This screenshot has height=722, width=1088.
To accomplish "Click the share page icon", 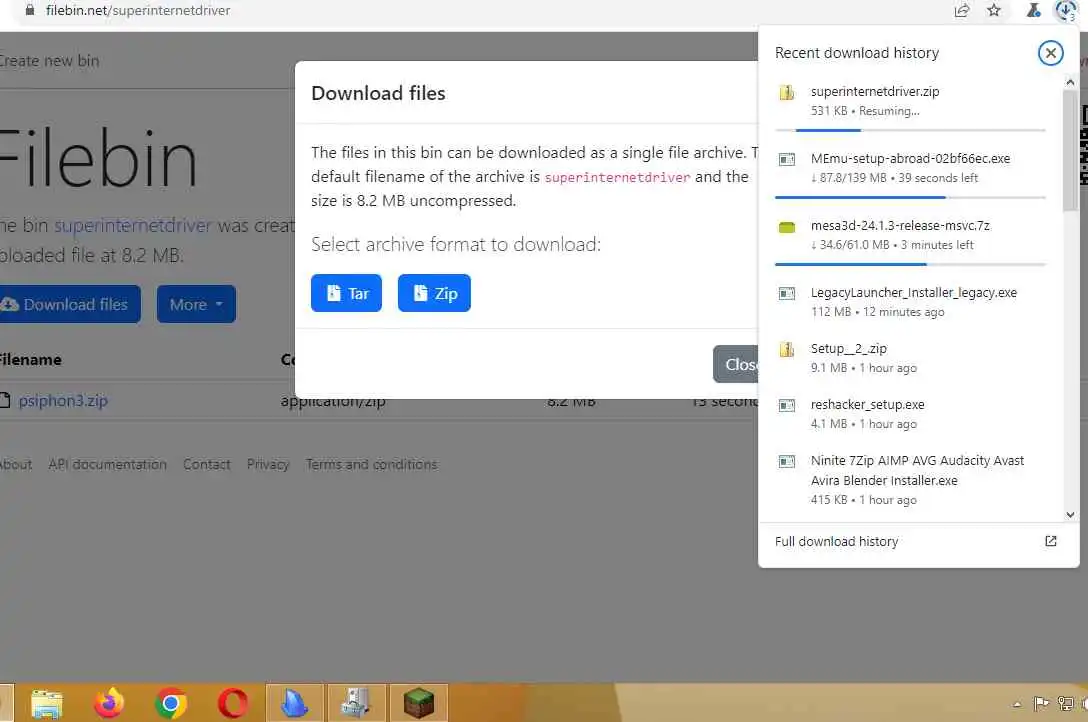I will point(961,10).
